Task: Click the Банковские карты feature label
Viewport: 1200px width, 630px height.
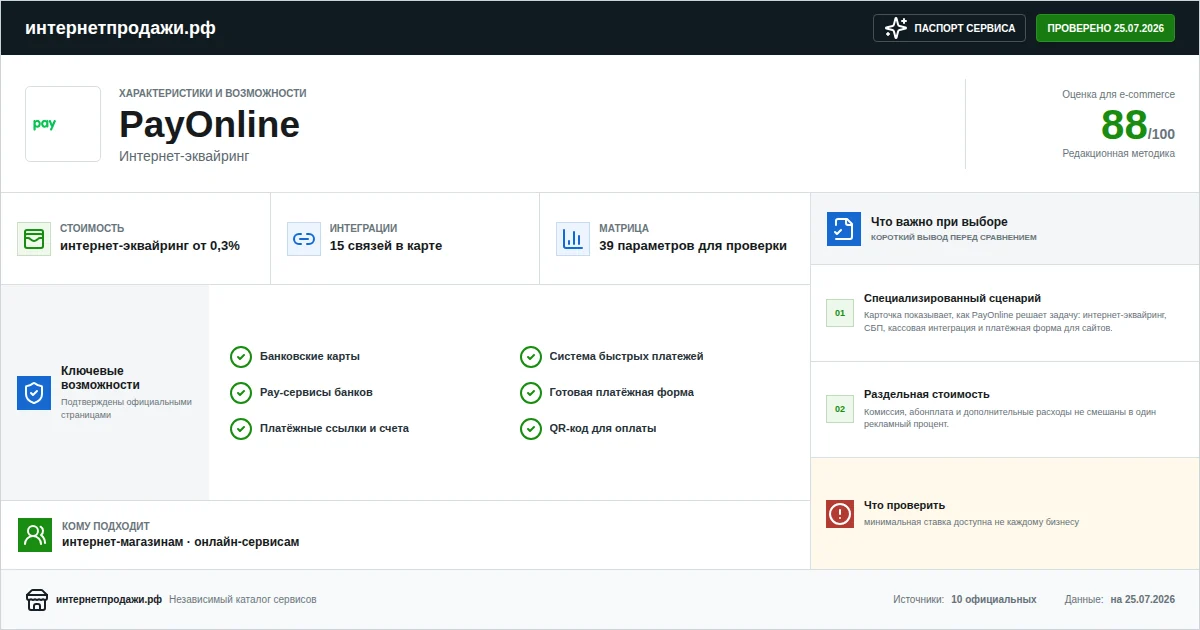Action: (x=310, y=356)
